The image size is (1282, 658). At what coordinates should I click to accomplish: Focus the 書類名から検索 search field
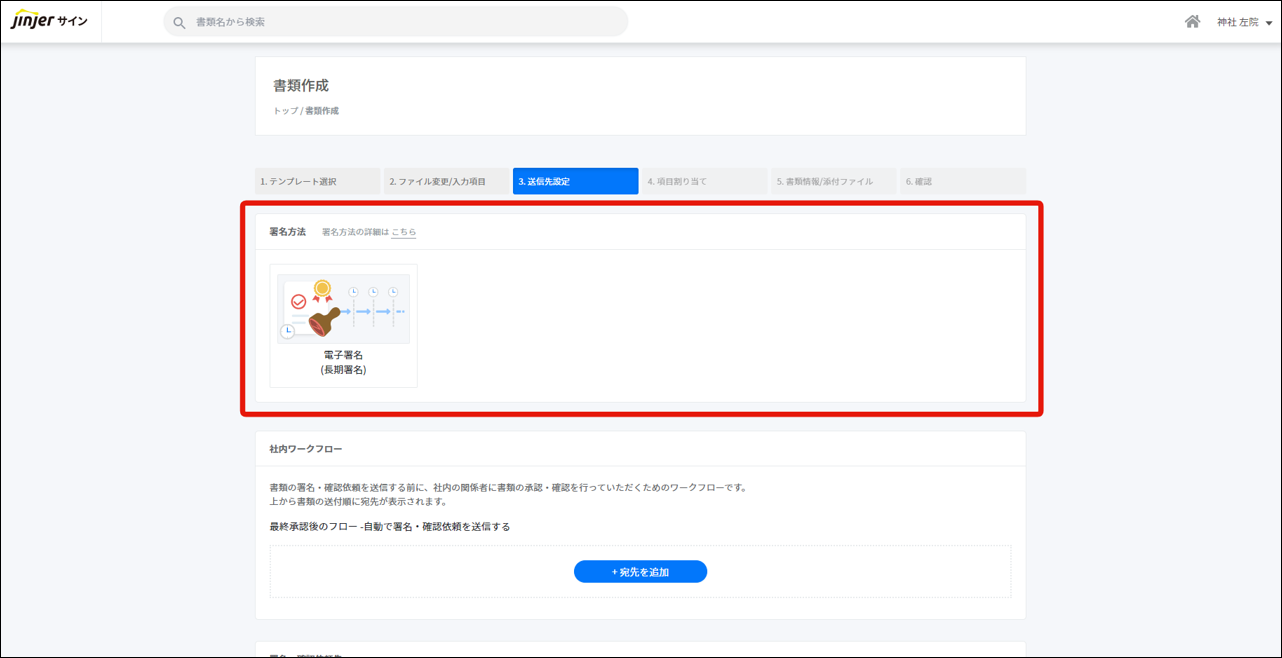tap(400, 22)
